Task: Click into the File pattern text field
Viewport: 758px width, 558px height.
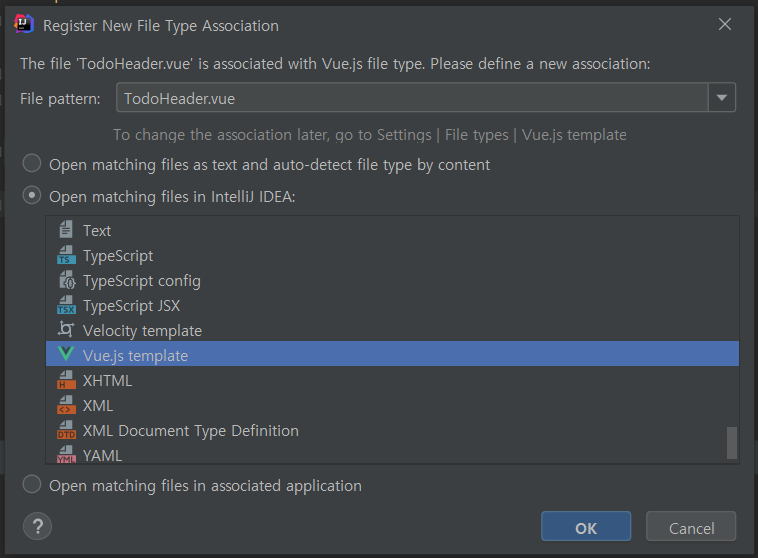Action: point(412,98)
